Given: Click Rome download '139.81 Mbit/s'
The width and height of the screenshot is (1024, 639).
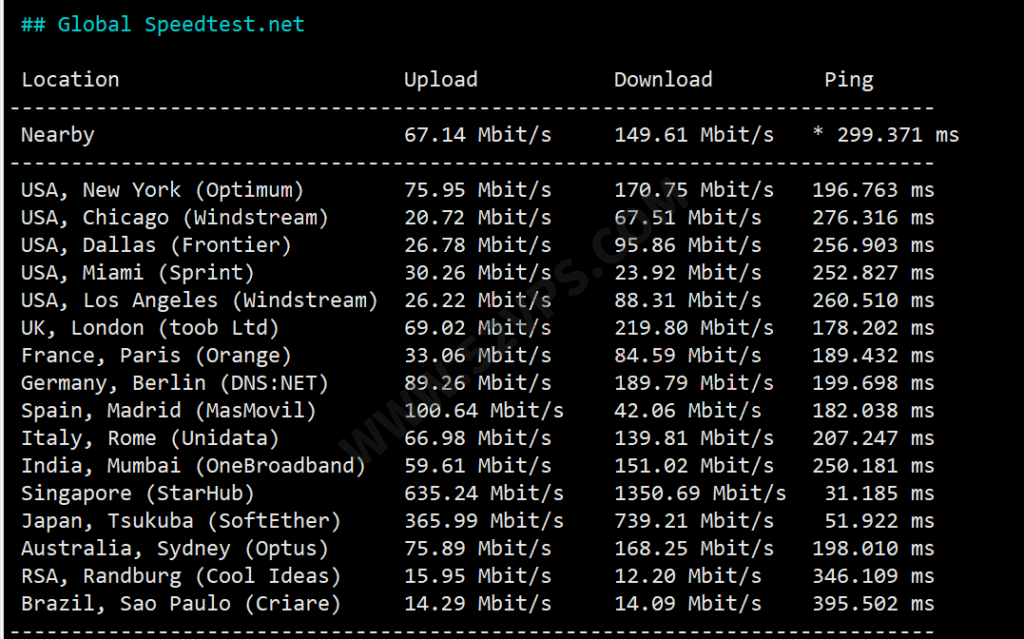Looking at the screenshot, I should click(694, 437).
